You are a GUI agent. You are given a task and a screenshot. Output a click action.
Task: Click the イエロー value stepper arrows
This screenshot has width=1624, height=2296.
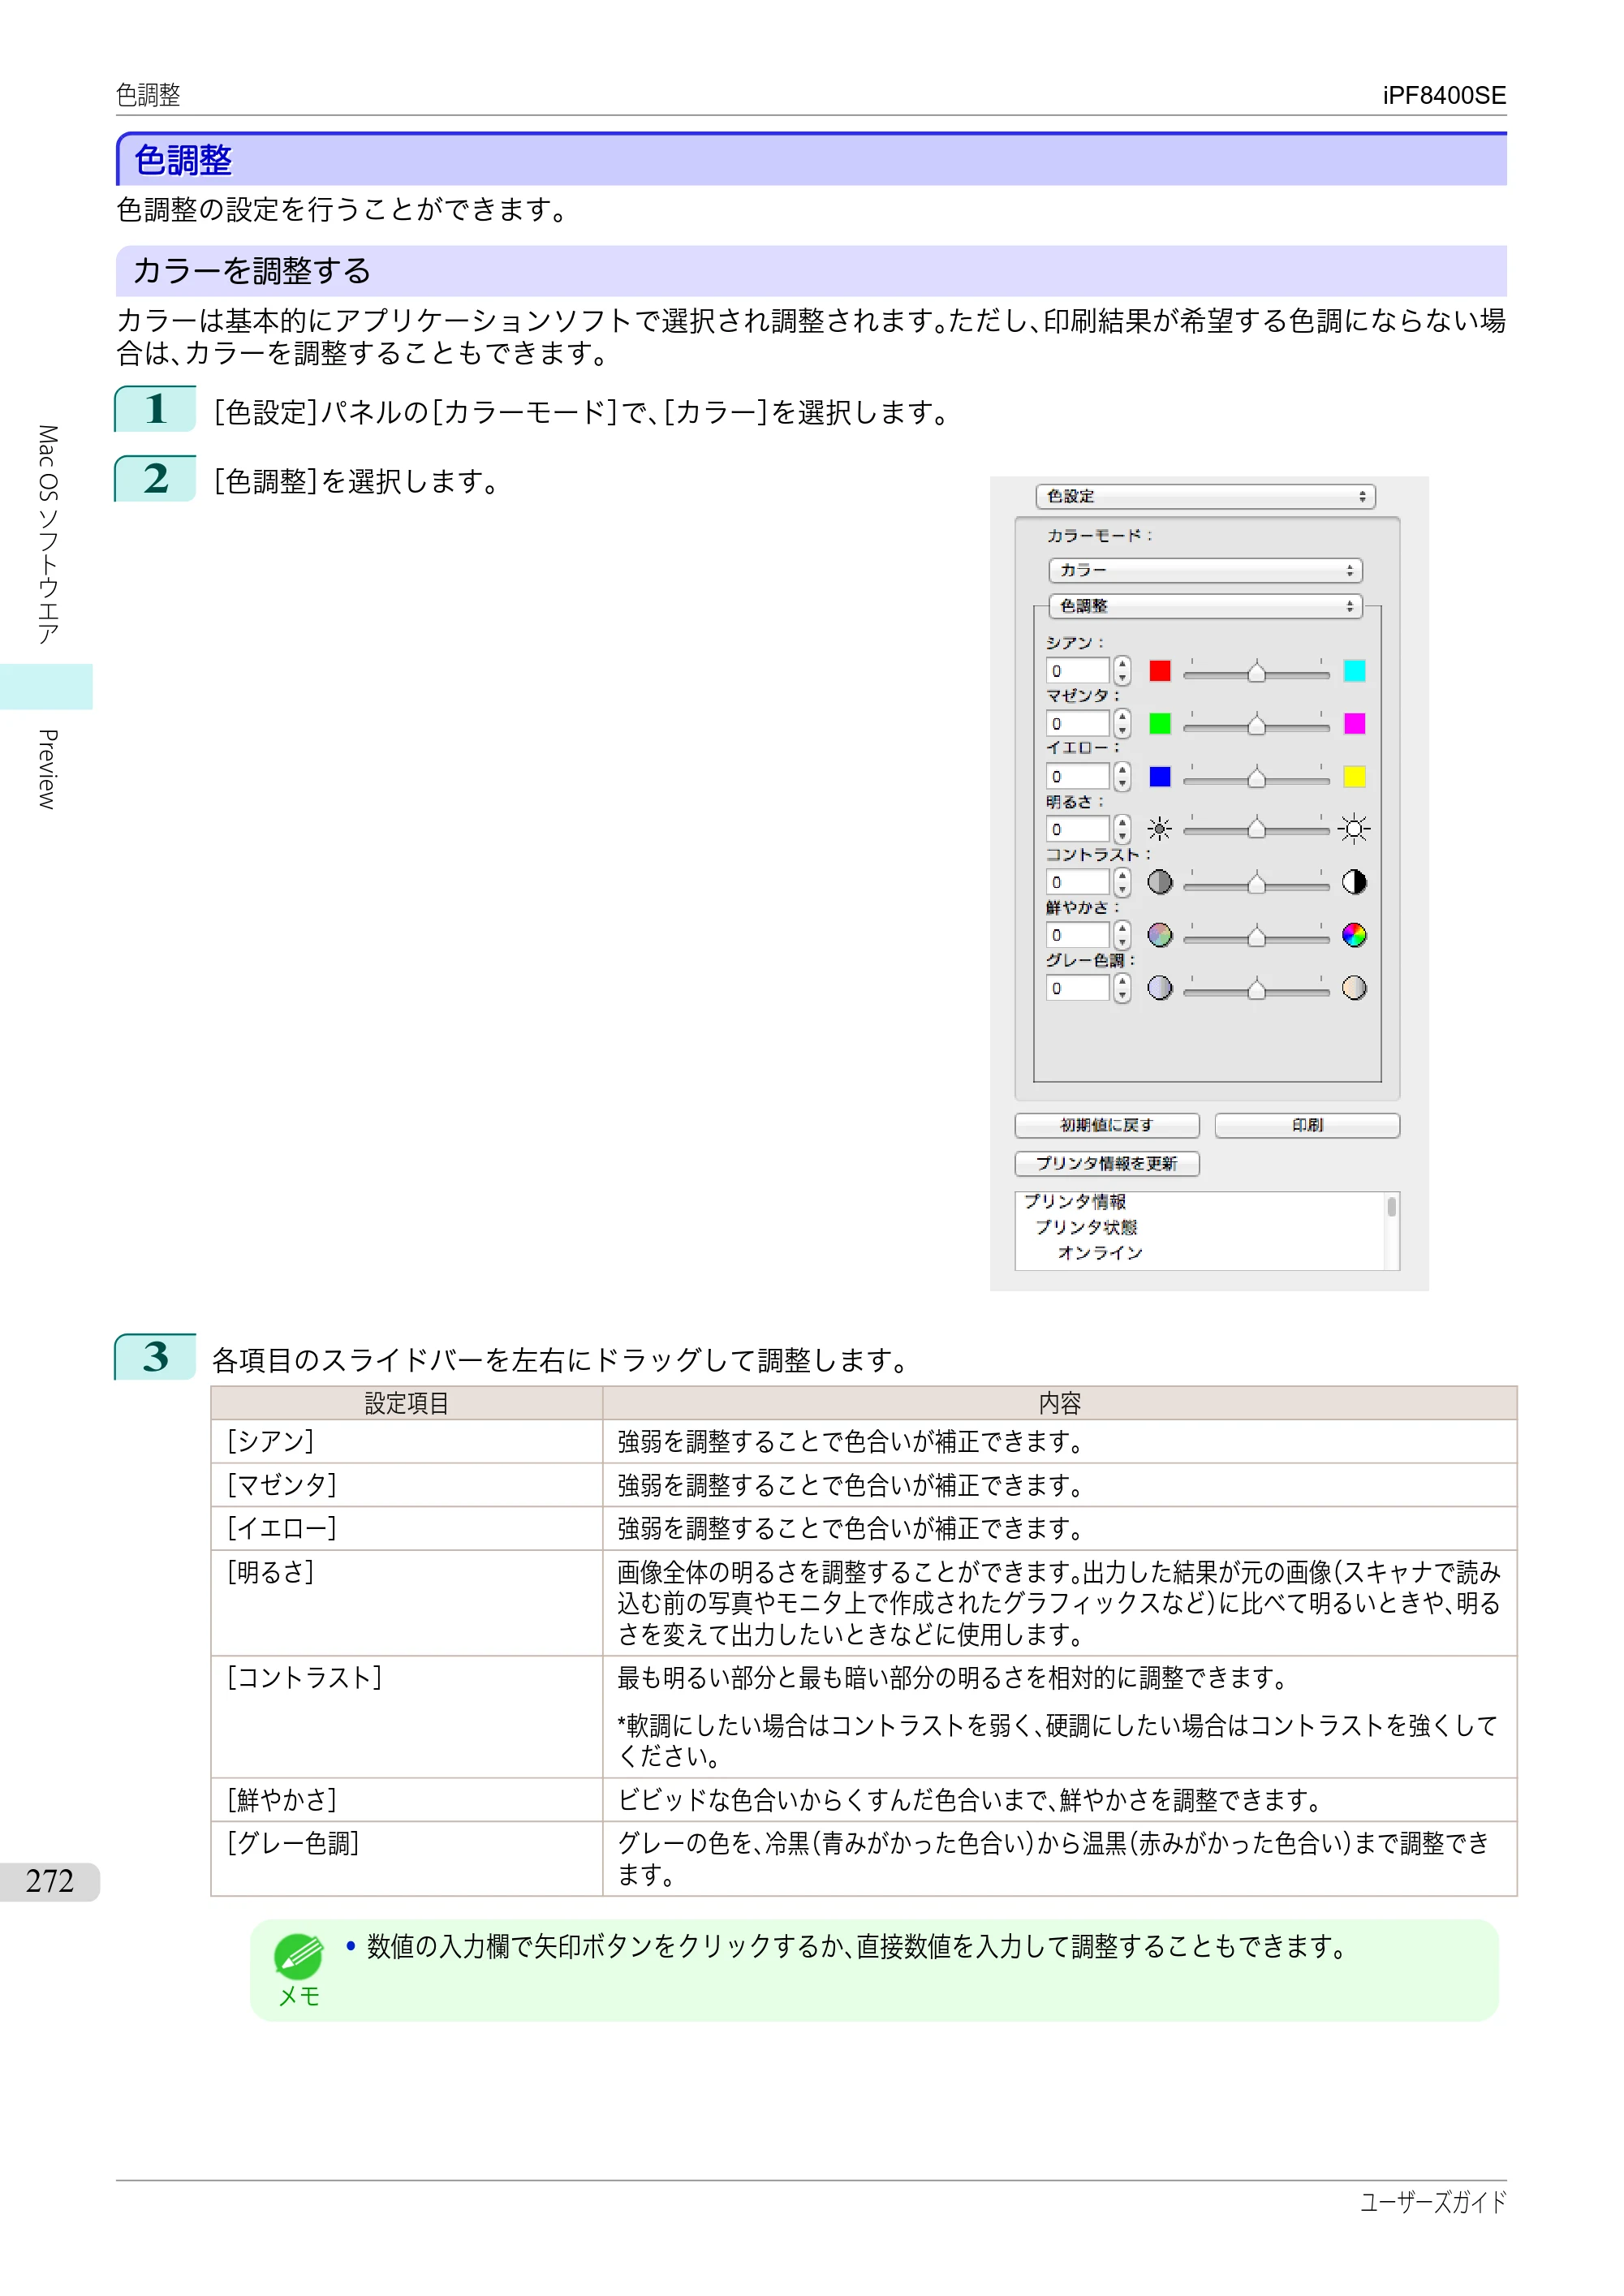(1122, 777)
